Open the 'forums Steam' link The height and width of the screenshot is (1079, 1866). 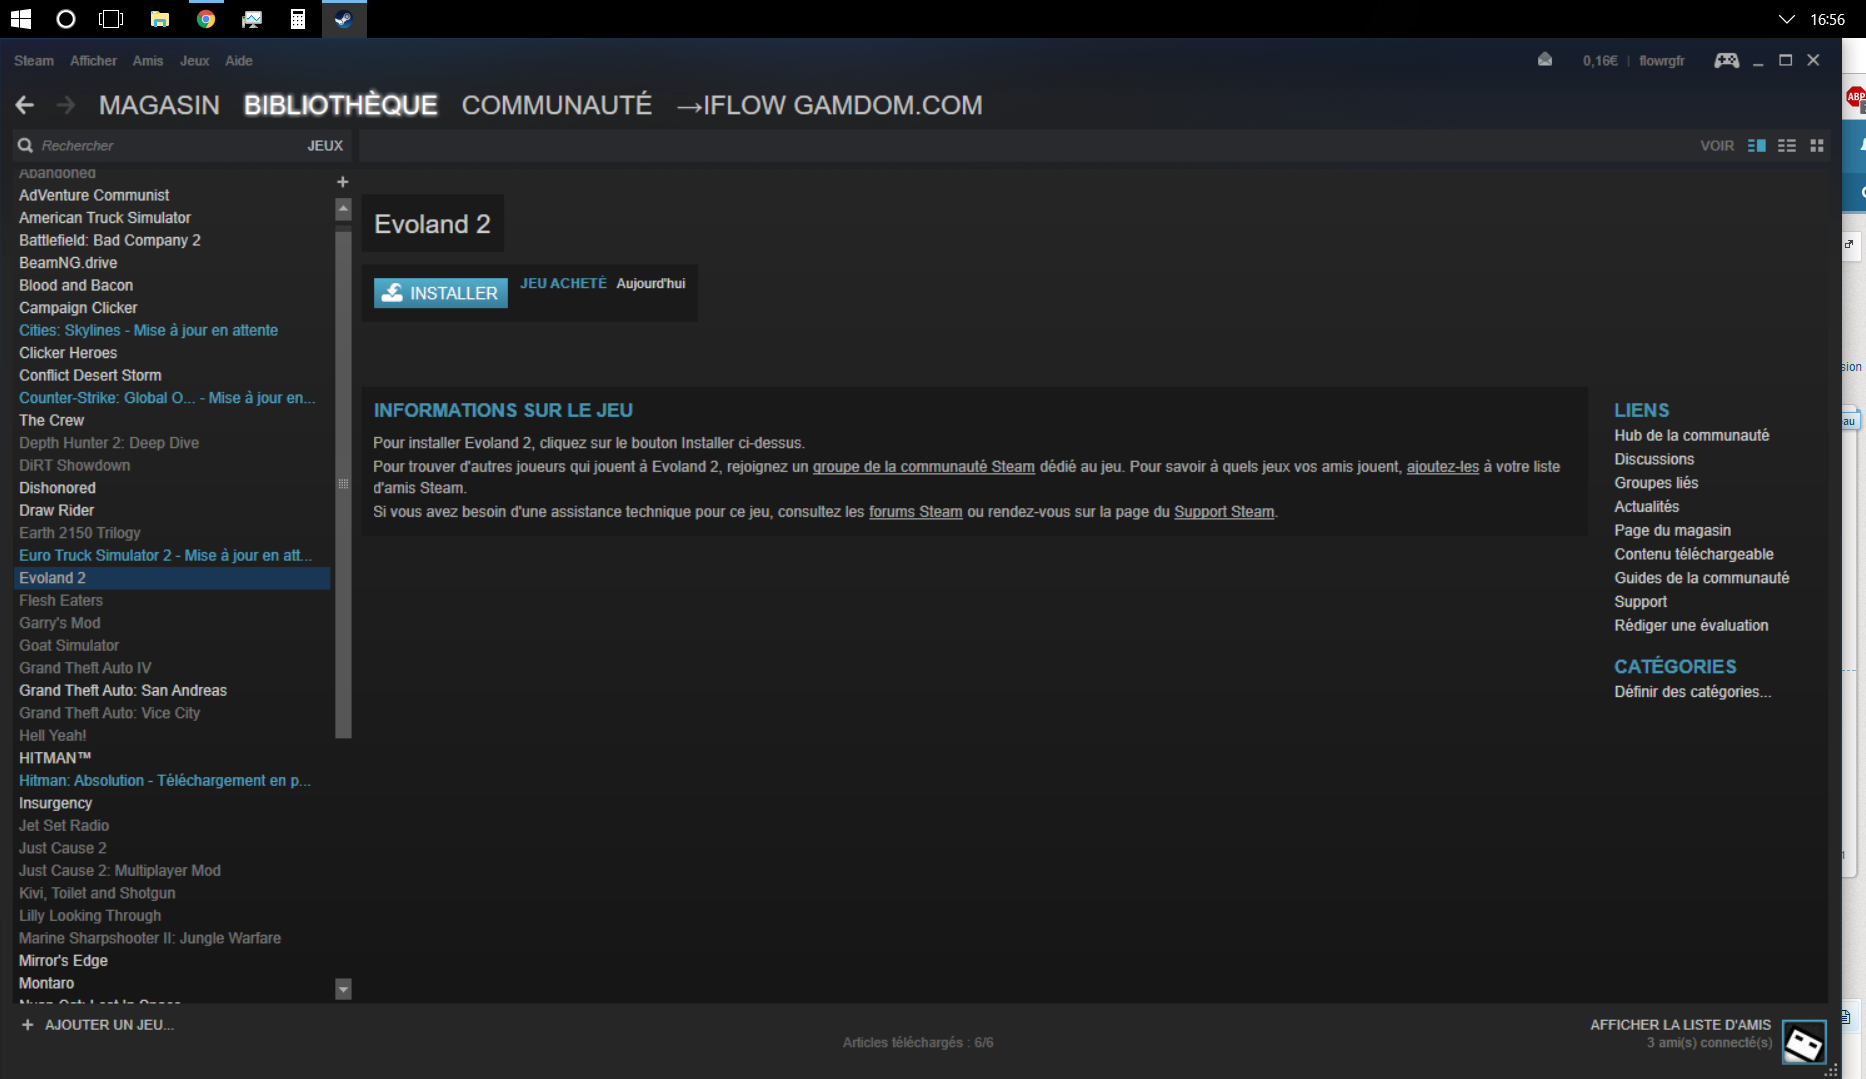point(916,512)
